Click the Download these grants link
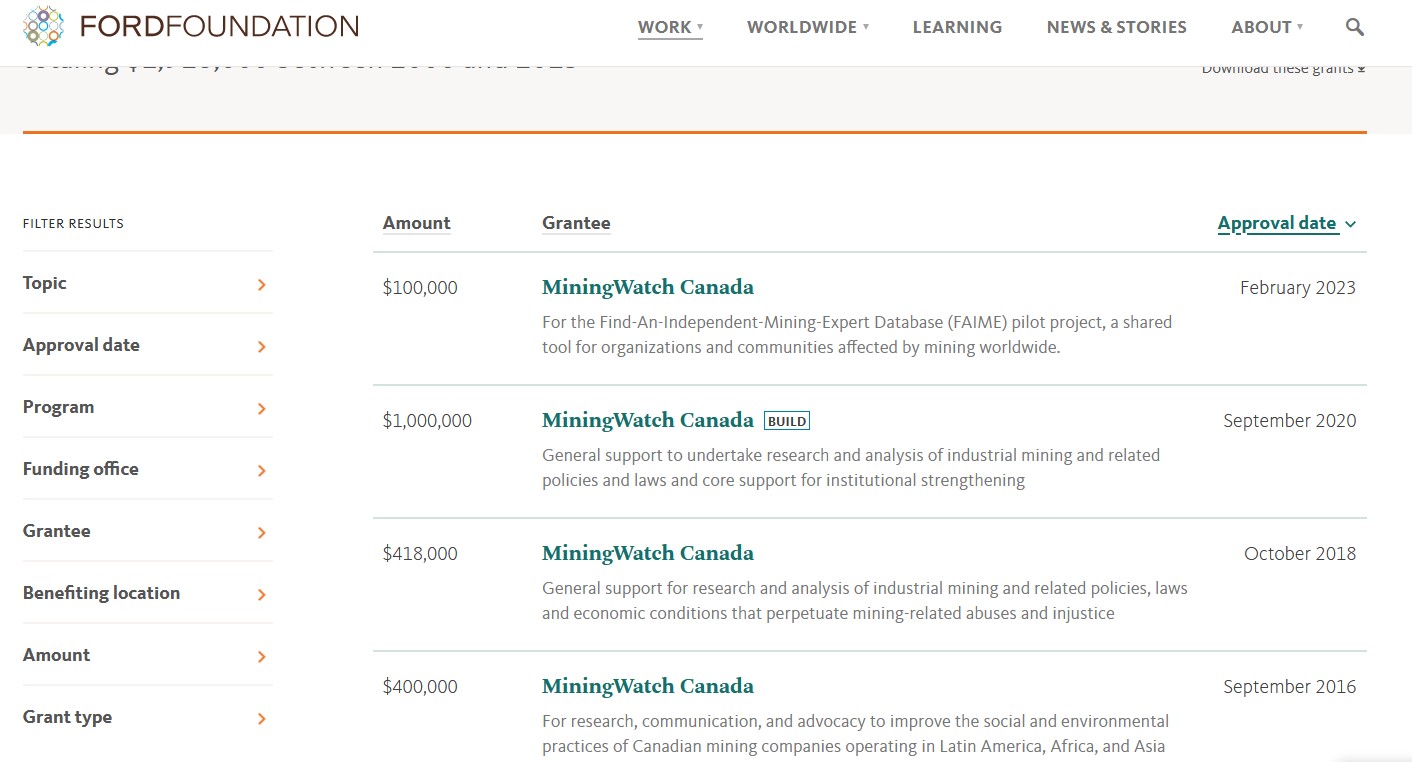The width and height of the screenshot is (1412, 762). point(1283,68)
